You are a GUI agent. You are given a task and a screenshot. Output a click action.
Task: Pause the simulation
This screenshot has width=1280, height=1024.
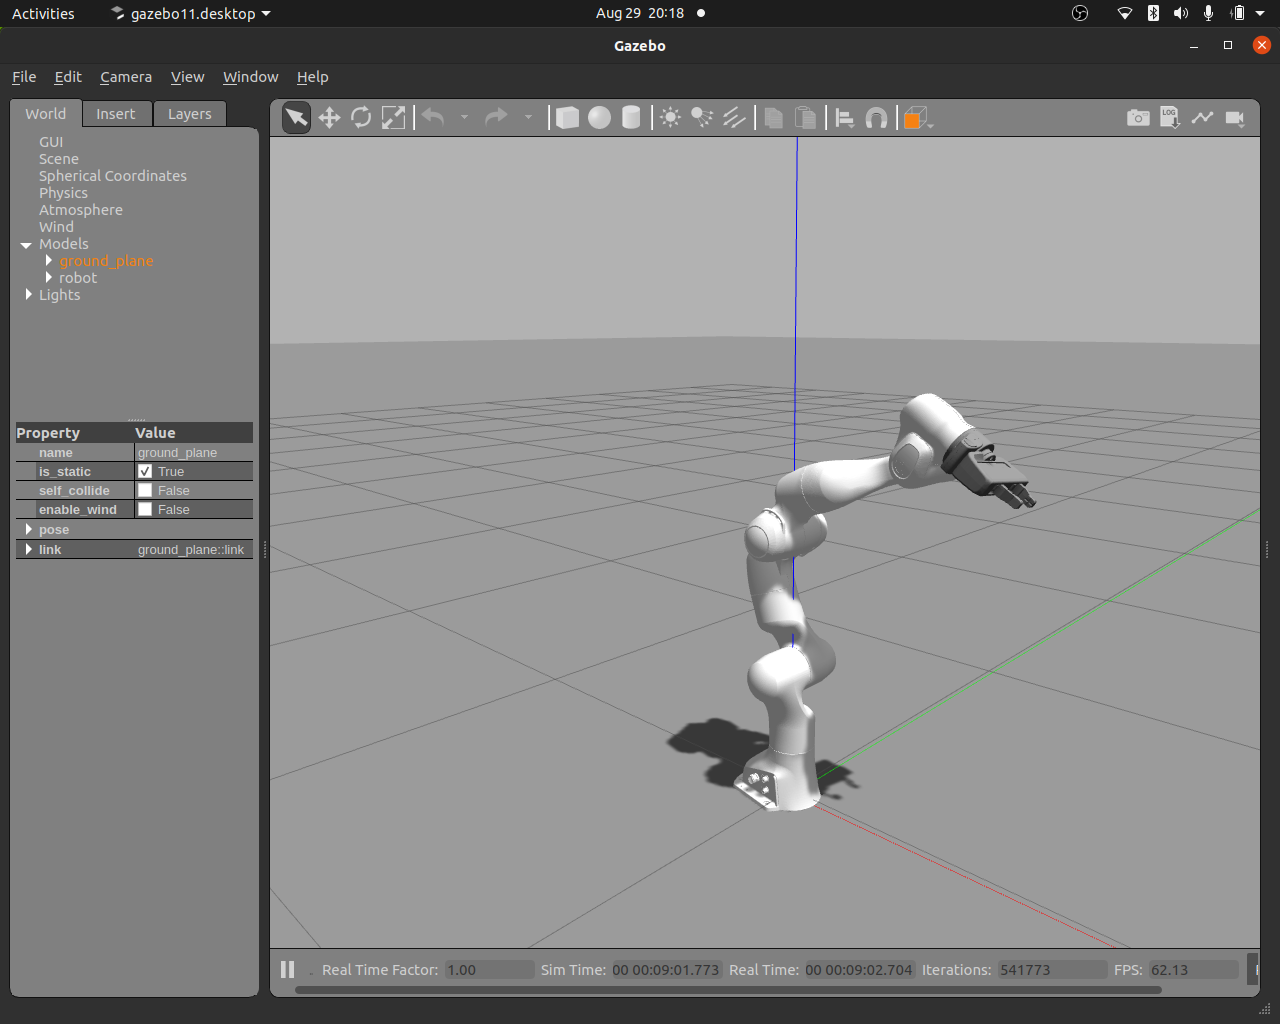pos(288,969)
